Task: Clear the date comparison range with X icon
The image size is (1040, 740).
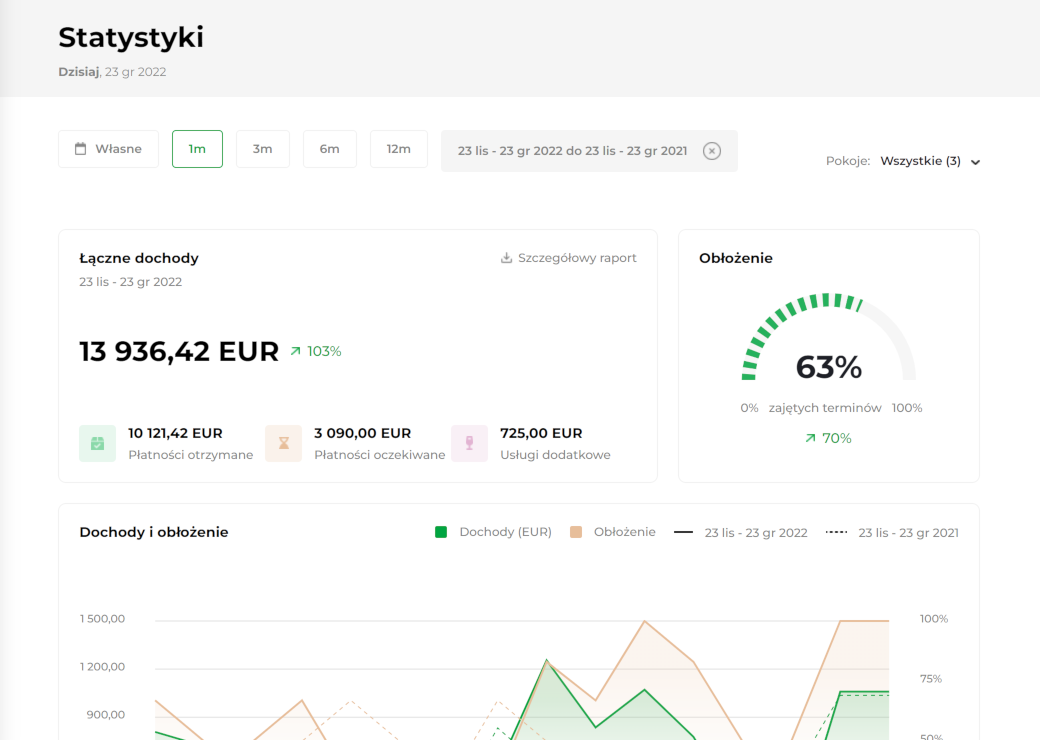Action: pos(712,151)
